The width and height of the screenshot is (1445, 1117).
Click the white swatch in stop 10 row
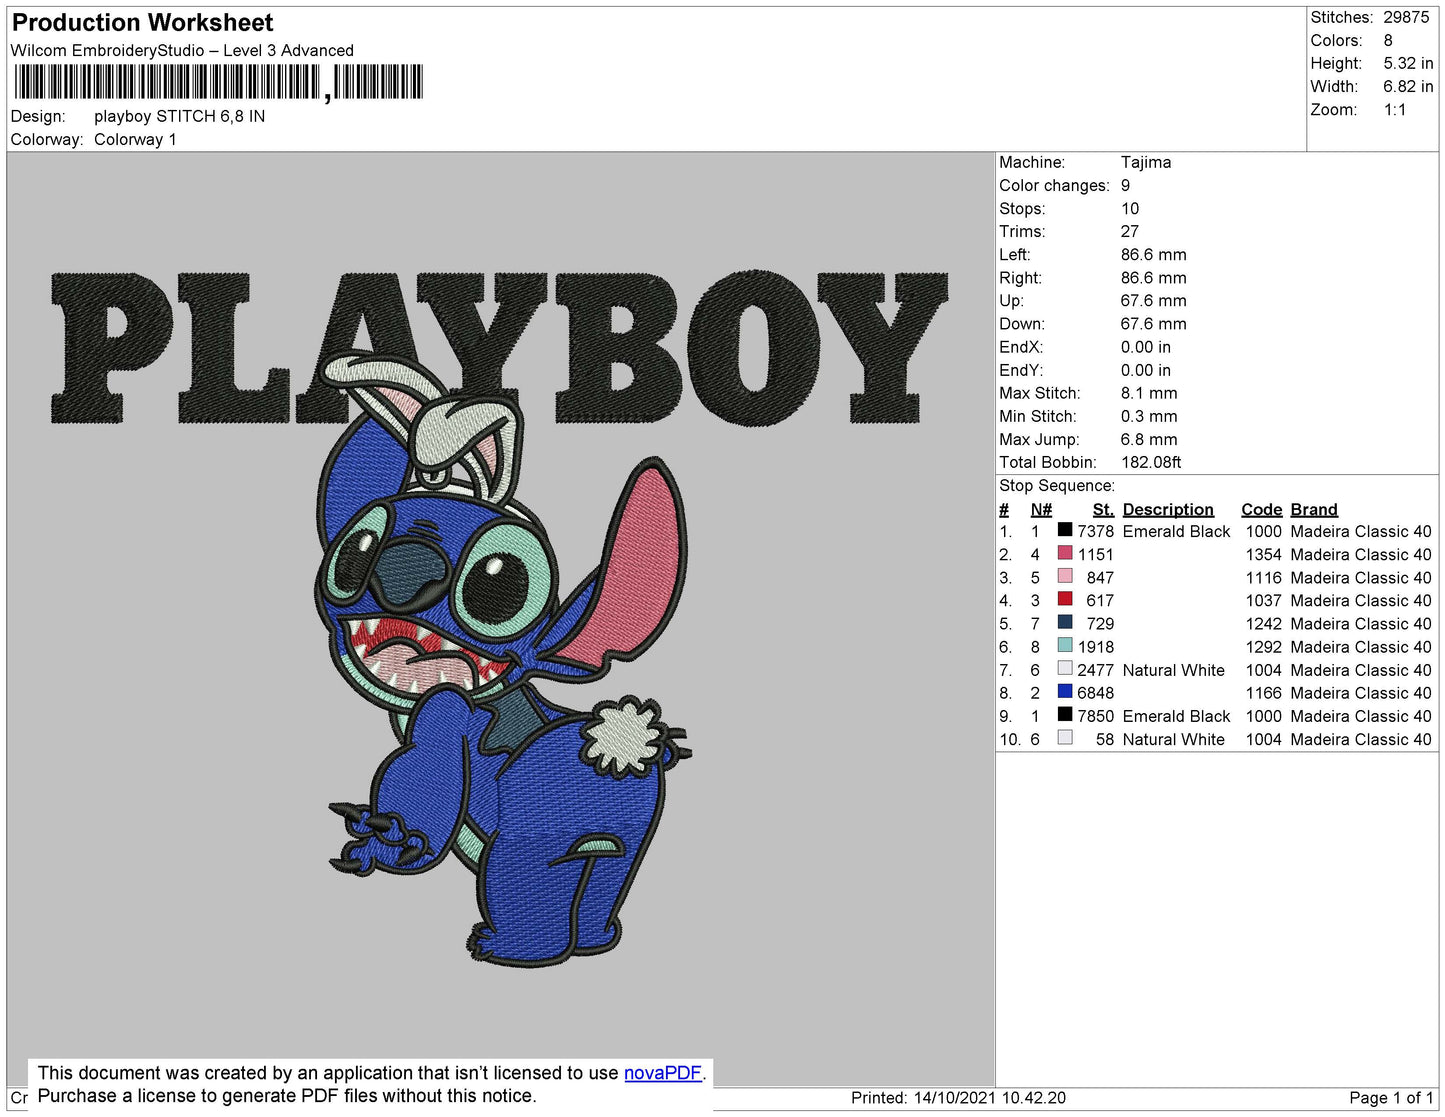[1065, 739]
